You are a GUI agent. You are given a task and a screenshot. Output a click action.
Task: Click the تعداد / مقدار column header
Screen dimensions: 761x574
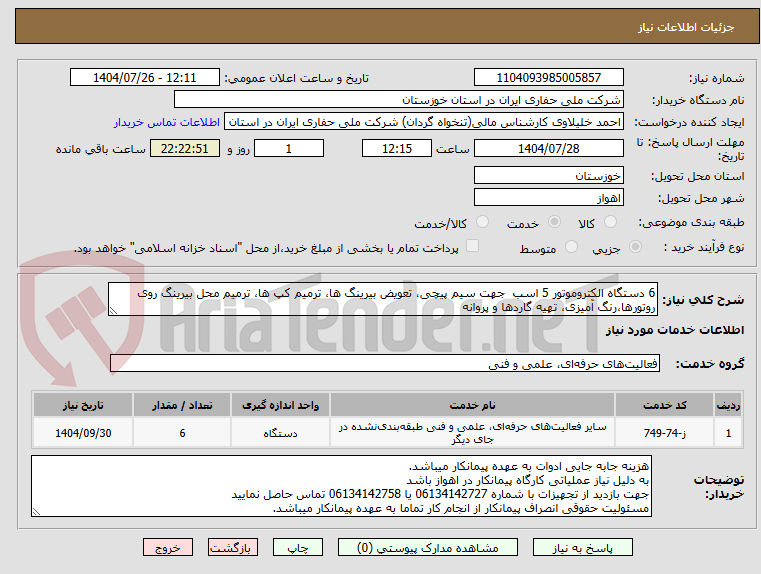coord(182,405)
